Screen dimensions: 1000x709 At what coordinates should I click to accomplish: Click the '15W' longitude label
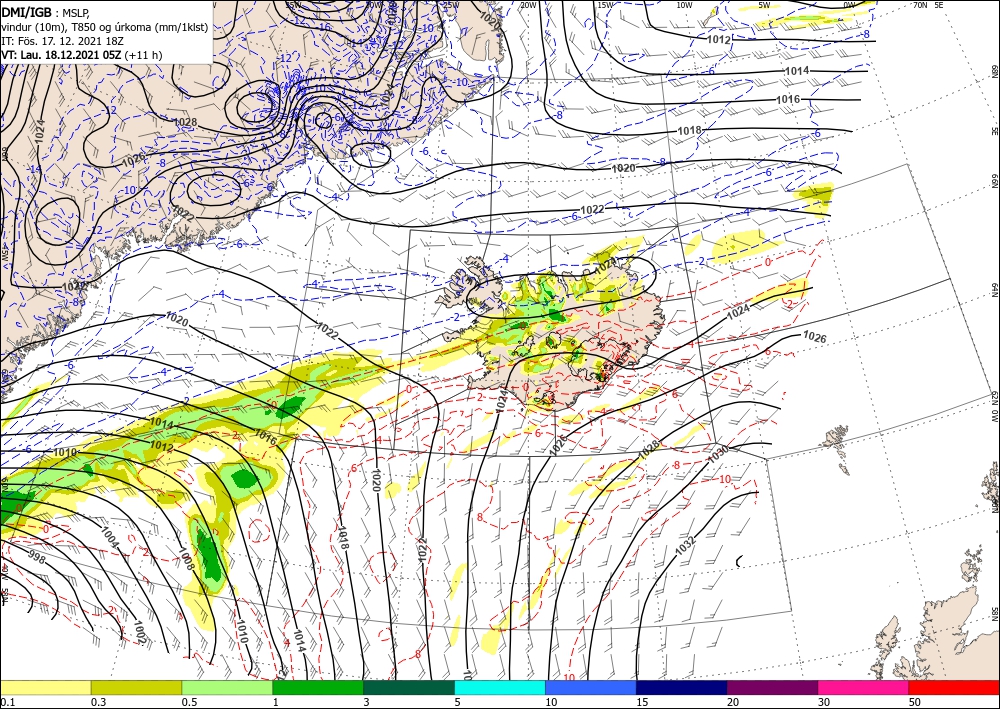(x=605, y=5)
